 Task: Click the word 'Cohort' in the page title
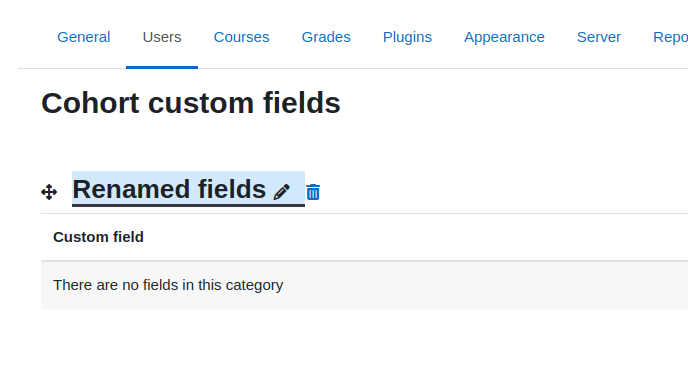coord(90,103)
